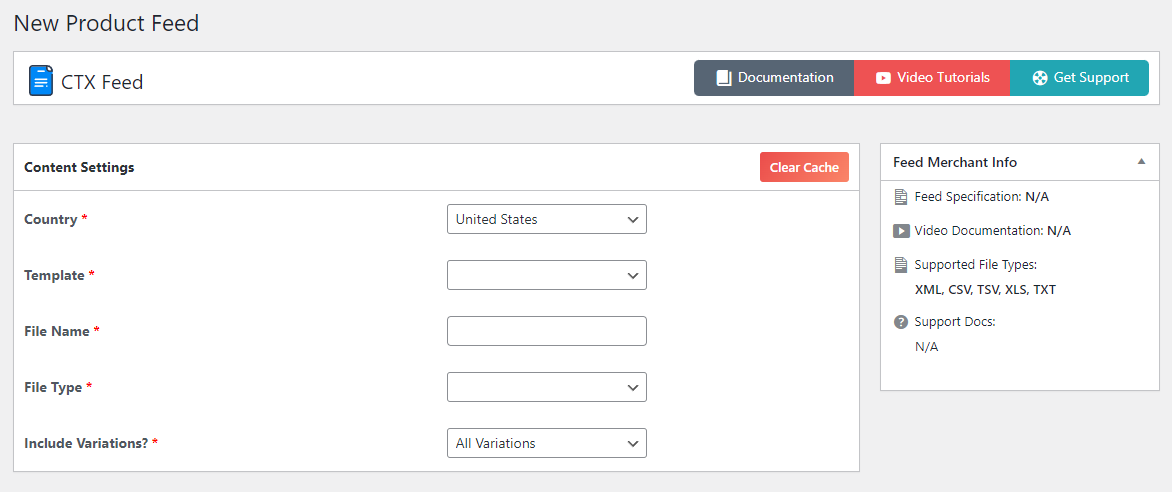Screen dimensions: 1172x492
Task: Click the Feed Merchant Info title
Action: pyautogui.click(x=955, y=162)
